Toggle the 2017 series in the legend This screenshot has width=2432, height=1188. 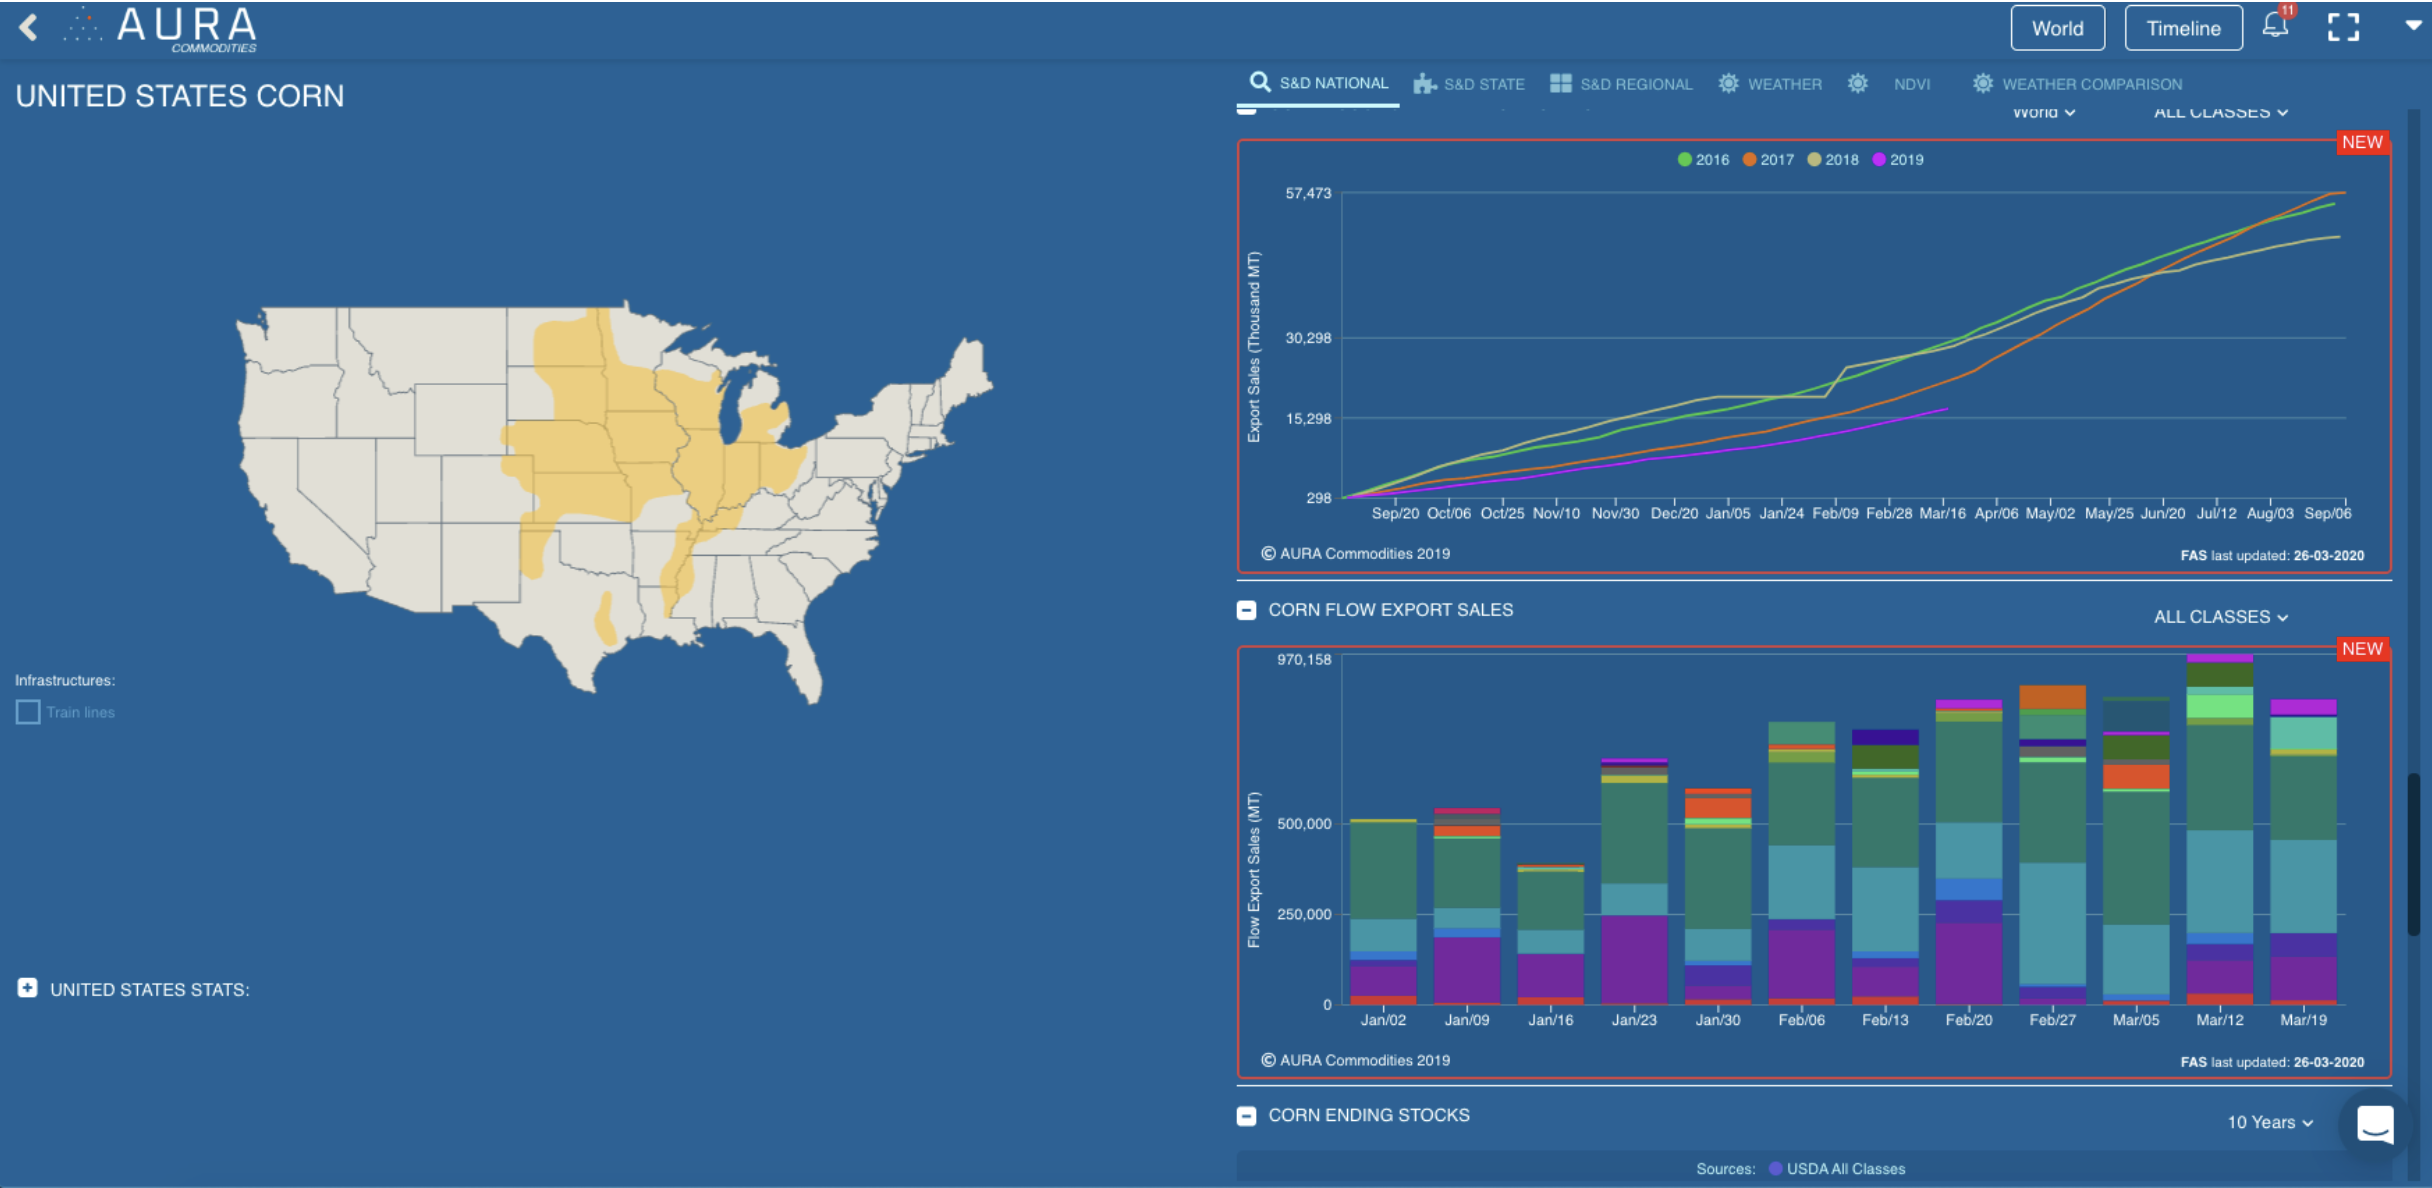coord(1766,159)
